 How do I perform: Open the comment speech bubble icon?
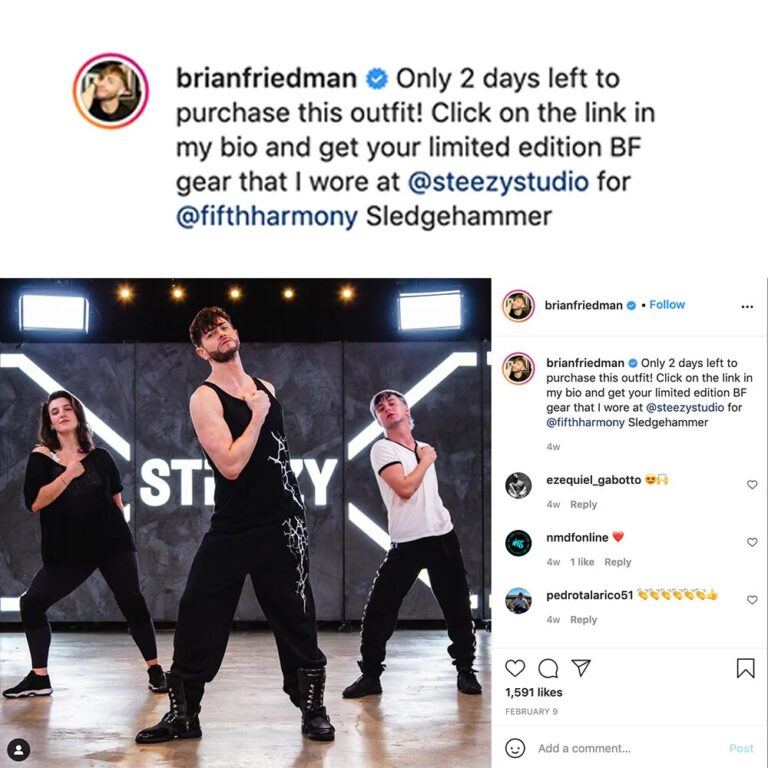point(548,668)
